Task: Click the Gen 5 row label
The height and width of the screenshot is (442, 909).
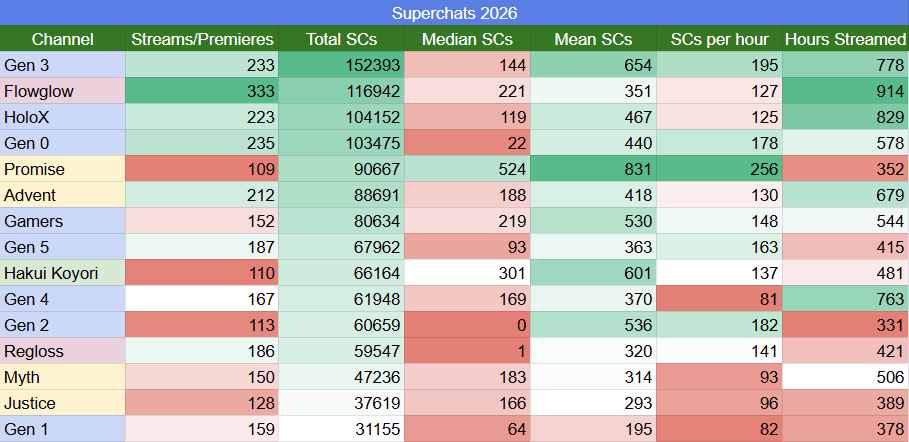Action: (63, 247)
